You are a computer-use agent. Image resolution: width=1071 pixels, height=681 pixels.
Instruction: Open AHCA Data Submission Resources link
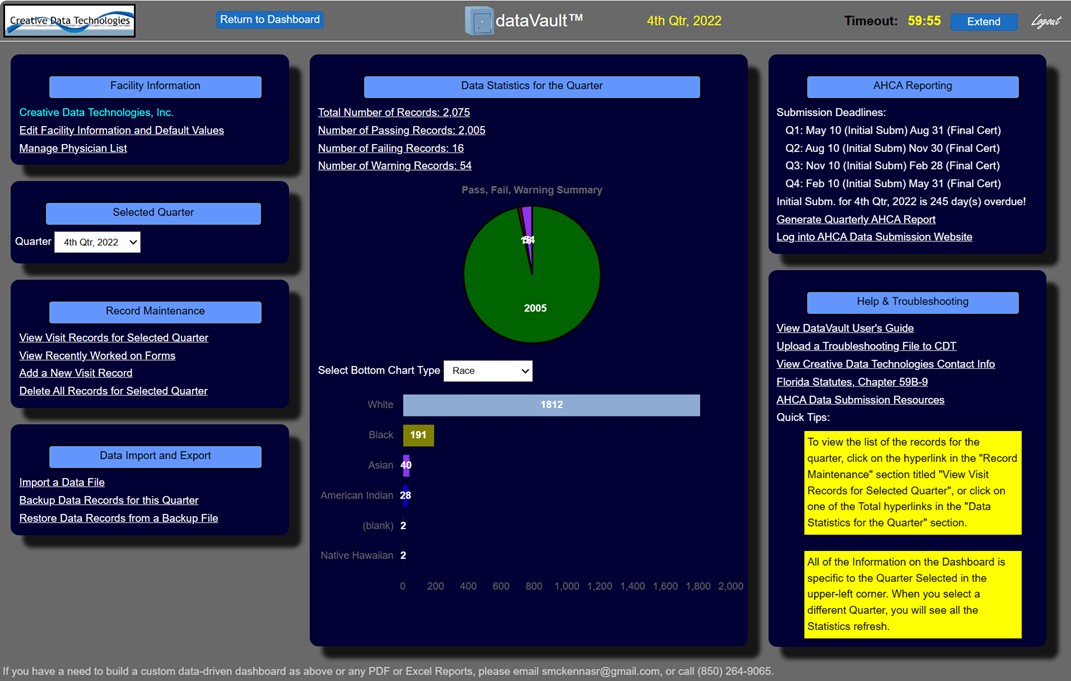click(860, 400)
